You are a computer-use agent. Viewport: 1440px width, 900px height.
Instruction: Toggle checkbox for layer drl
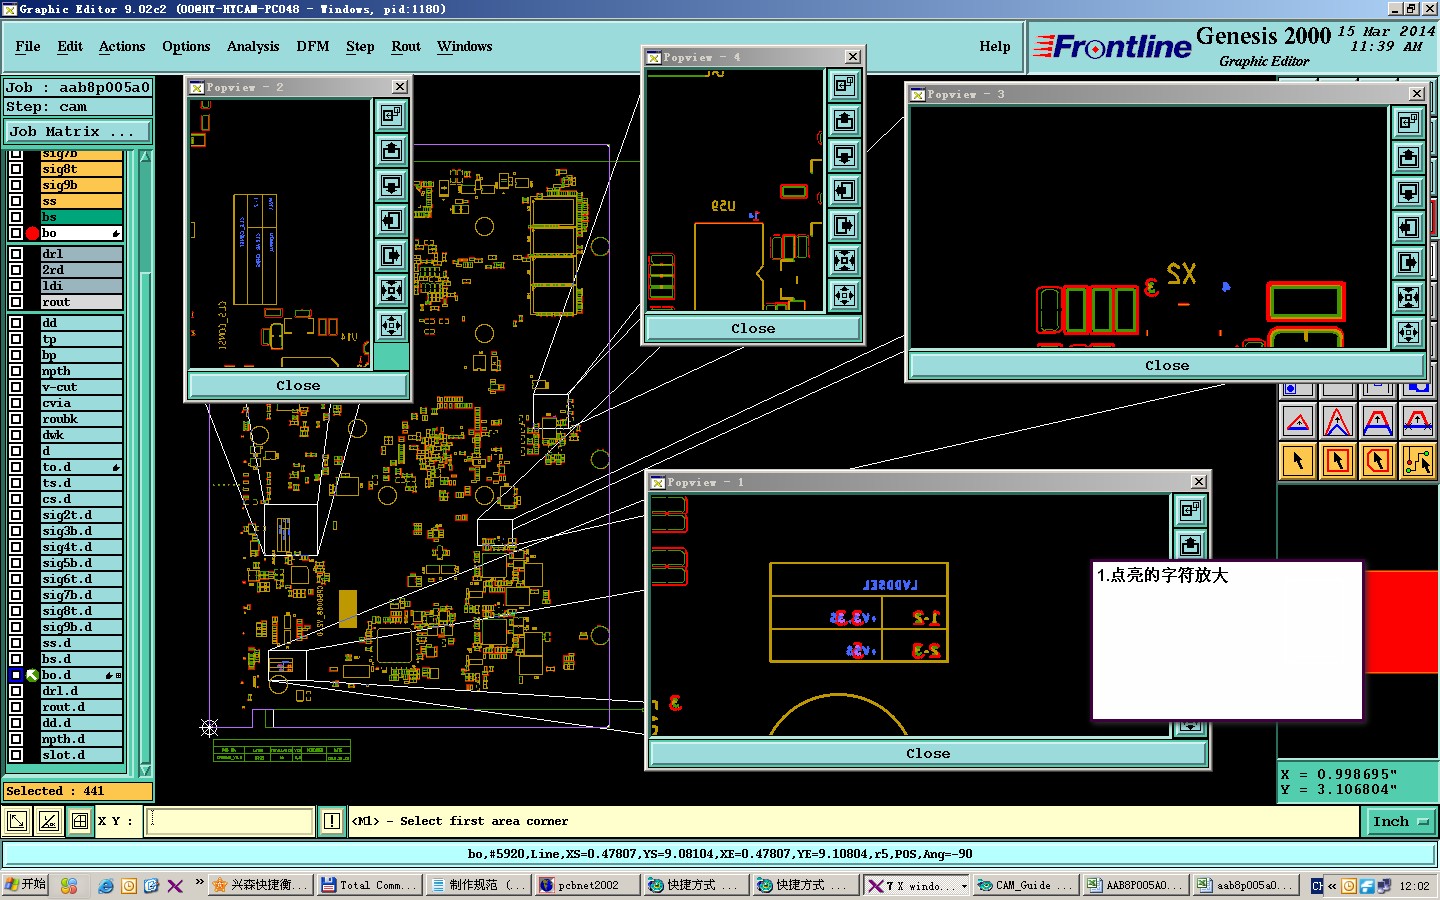[15, 254]
